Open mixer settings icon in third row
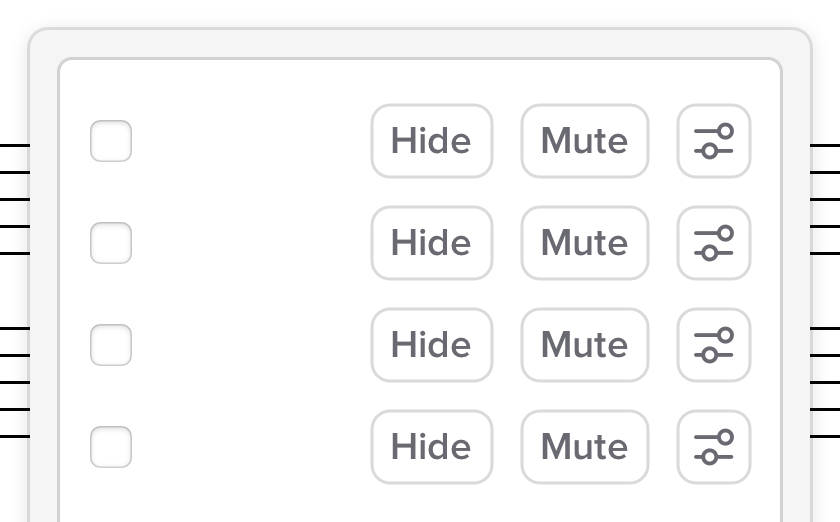The height and width of the screenshot is (522, 840). [x=713, y=345]
